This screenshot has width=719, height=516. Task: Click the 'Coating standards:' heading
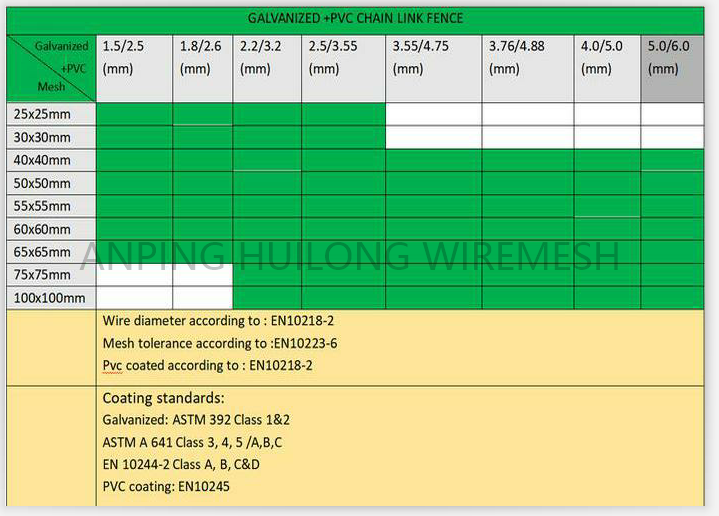click(163, 398)
